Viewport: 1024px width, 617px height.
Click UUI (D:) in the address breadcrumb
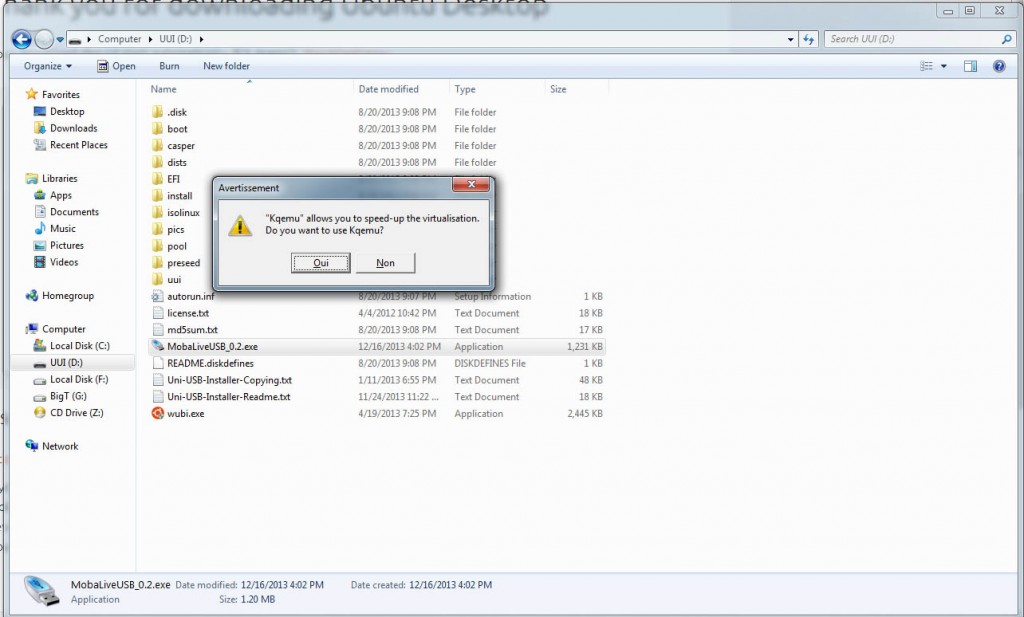tap(176, 39)
